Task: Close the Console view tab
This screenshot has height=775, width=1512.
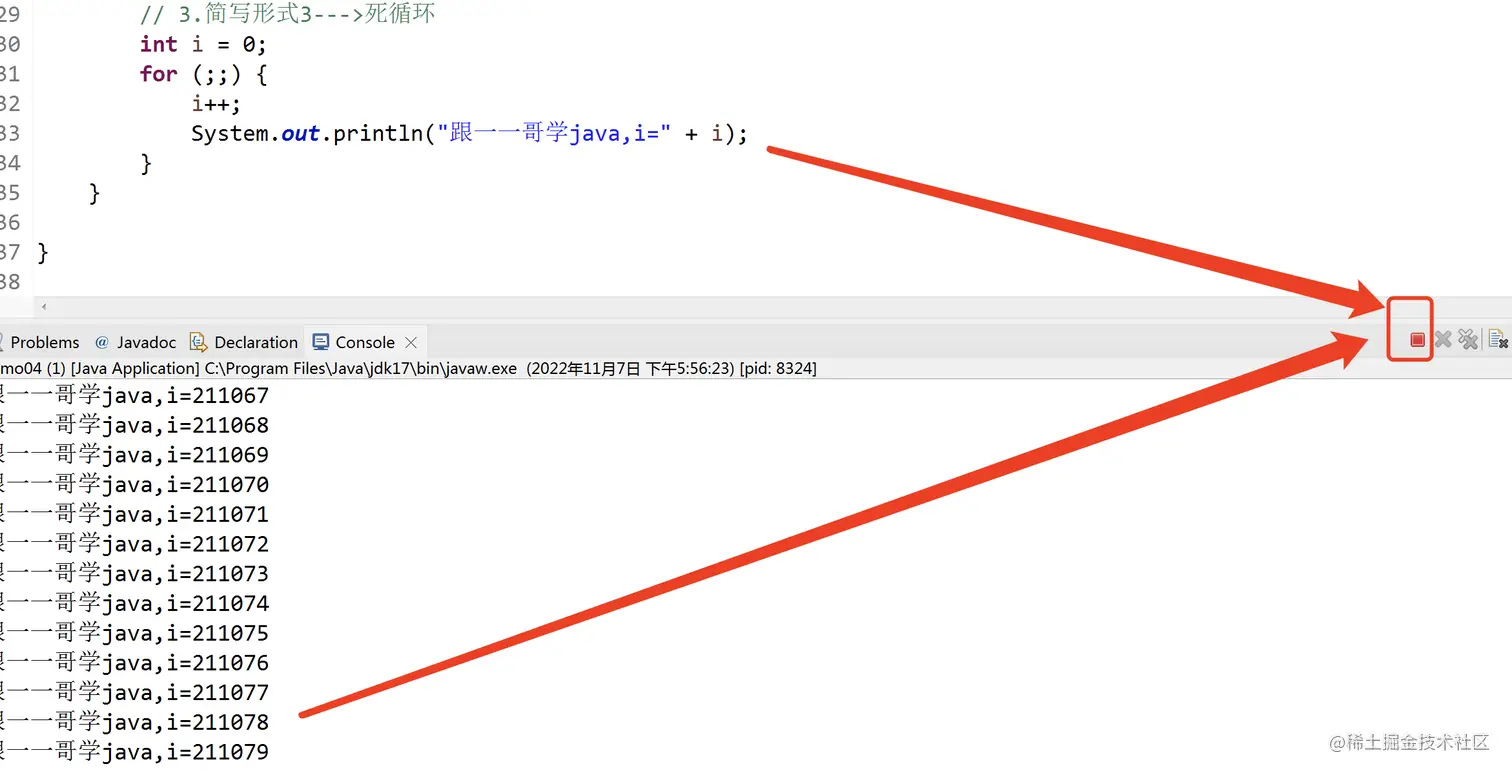Action: point(411,342)
